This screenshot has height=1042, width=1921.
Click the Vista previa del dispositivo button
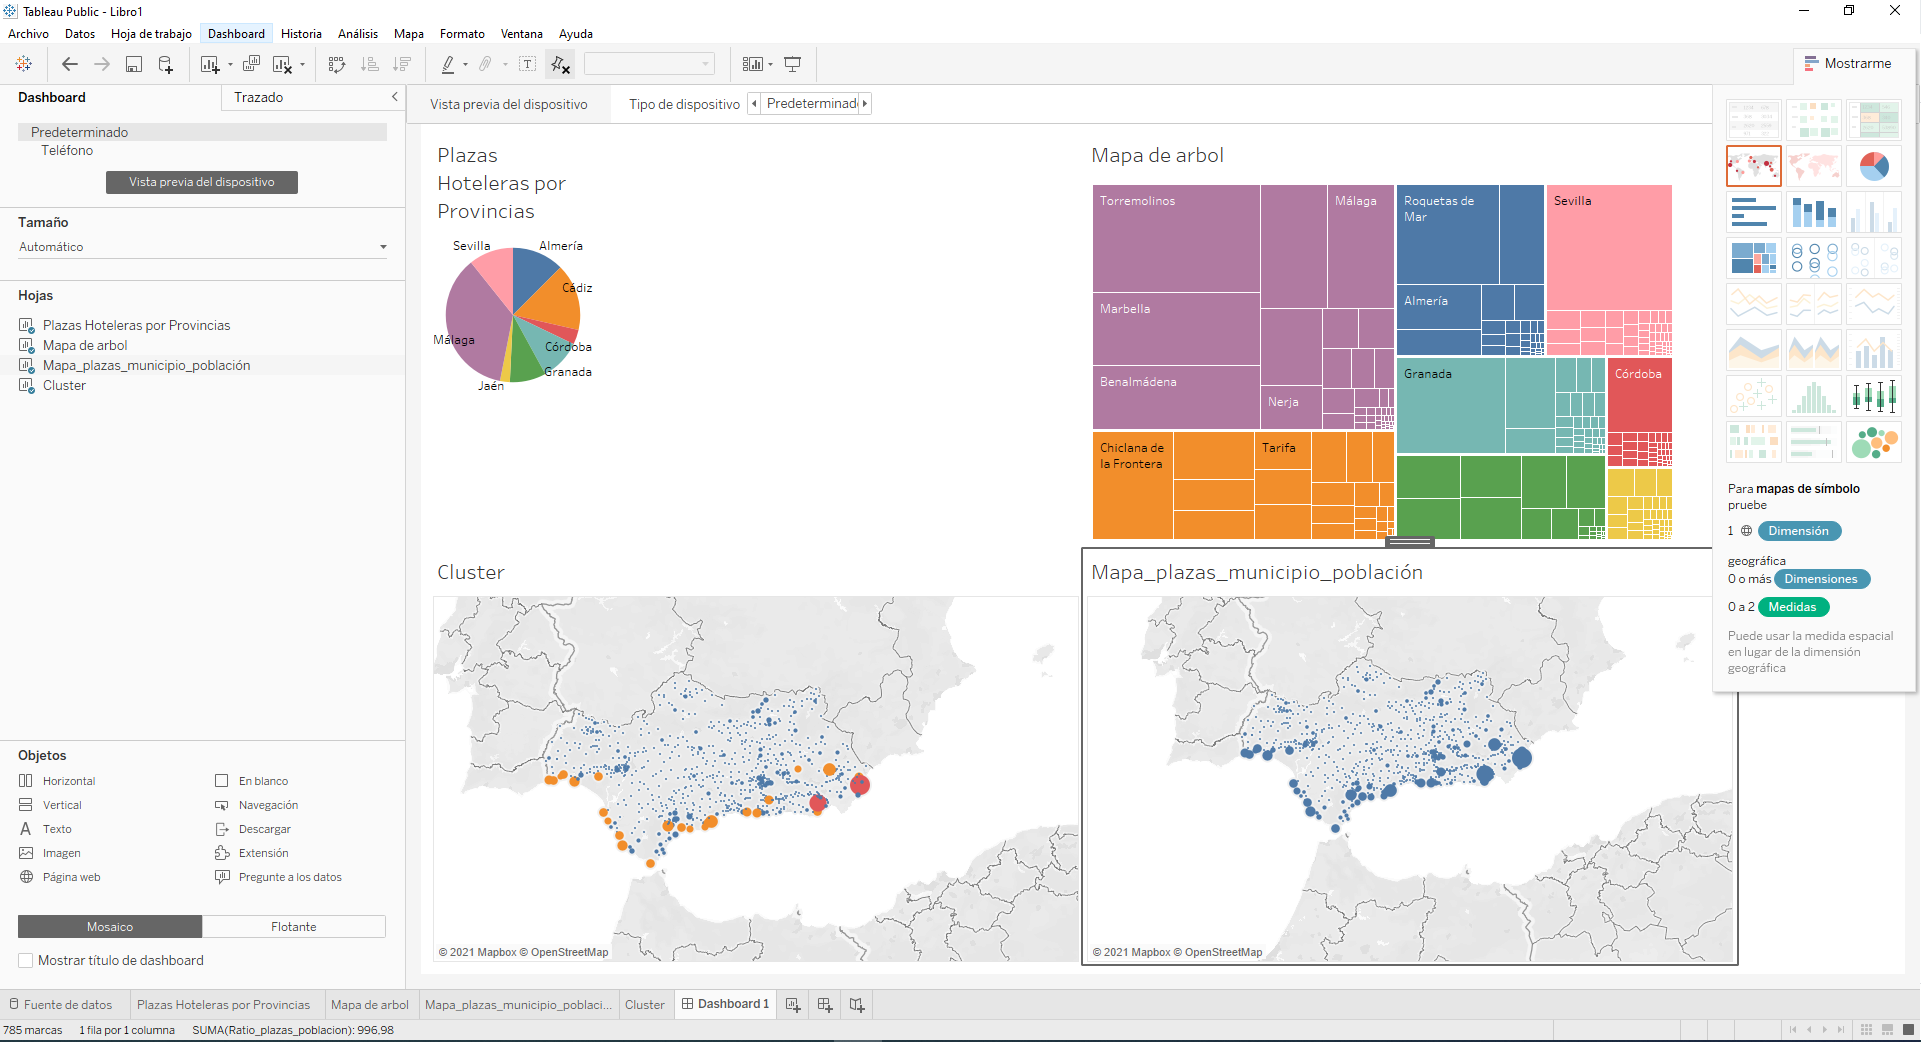(x=201, y=182)
